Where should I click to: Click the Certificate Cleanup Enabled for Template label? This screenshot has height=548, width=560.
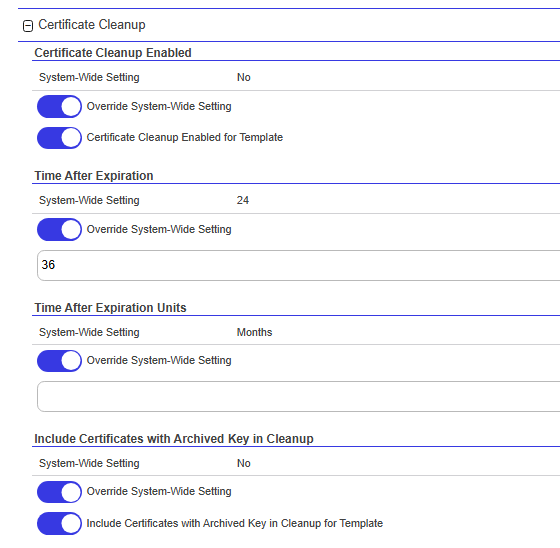coord(185,138)
